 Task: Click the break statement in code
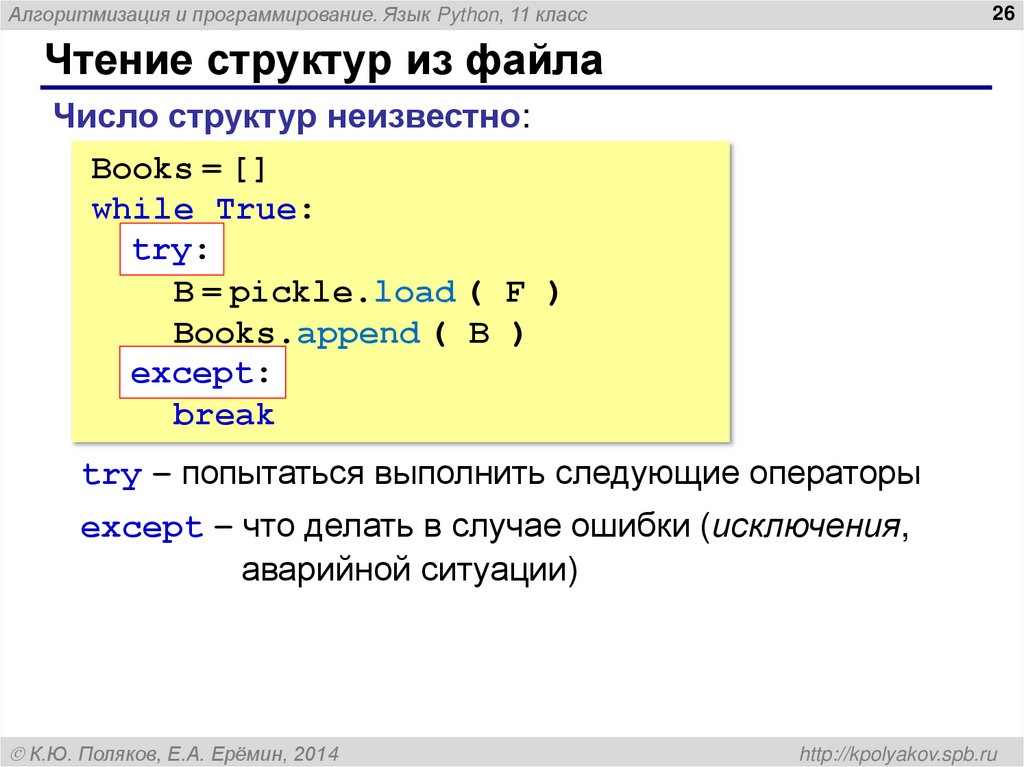[222, 414]
